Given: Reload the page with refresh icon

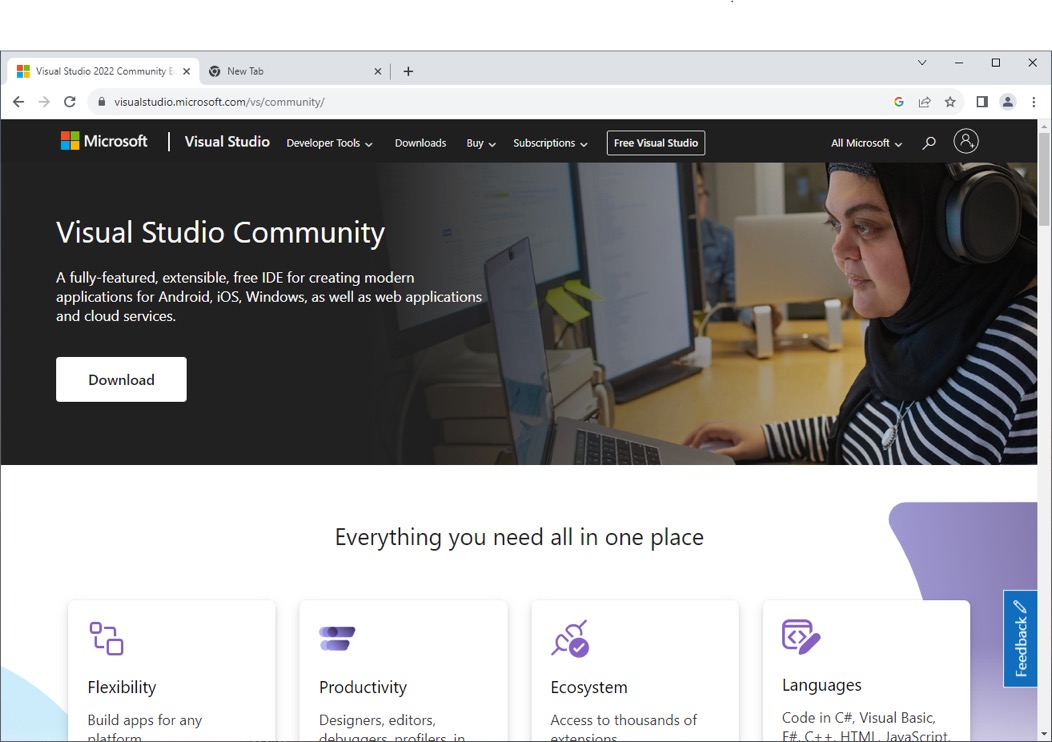Looking at the screenshot, I should [x=70, y=102].
